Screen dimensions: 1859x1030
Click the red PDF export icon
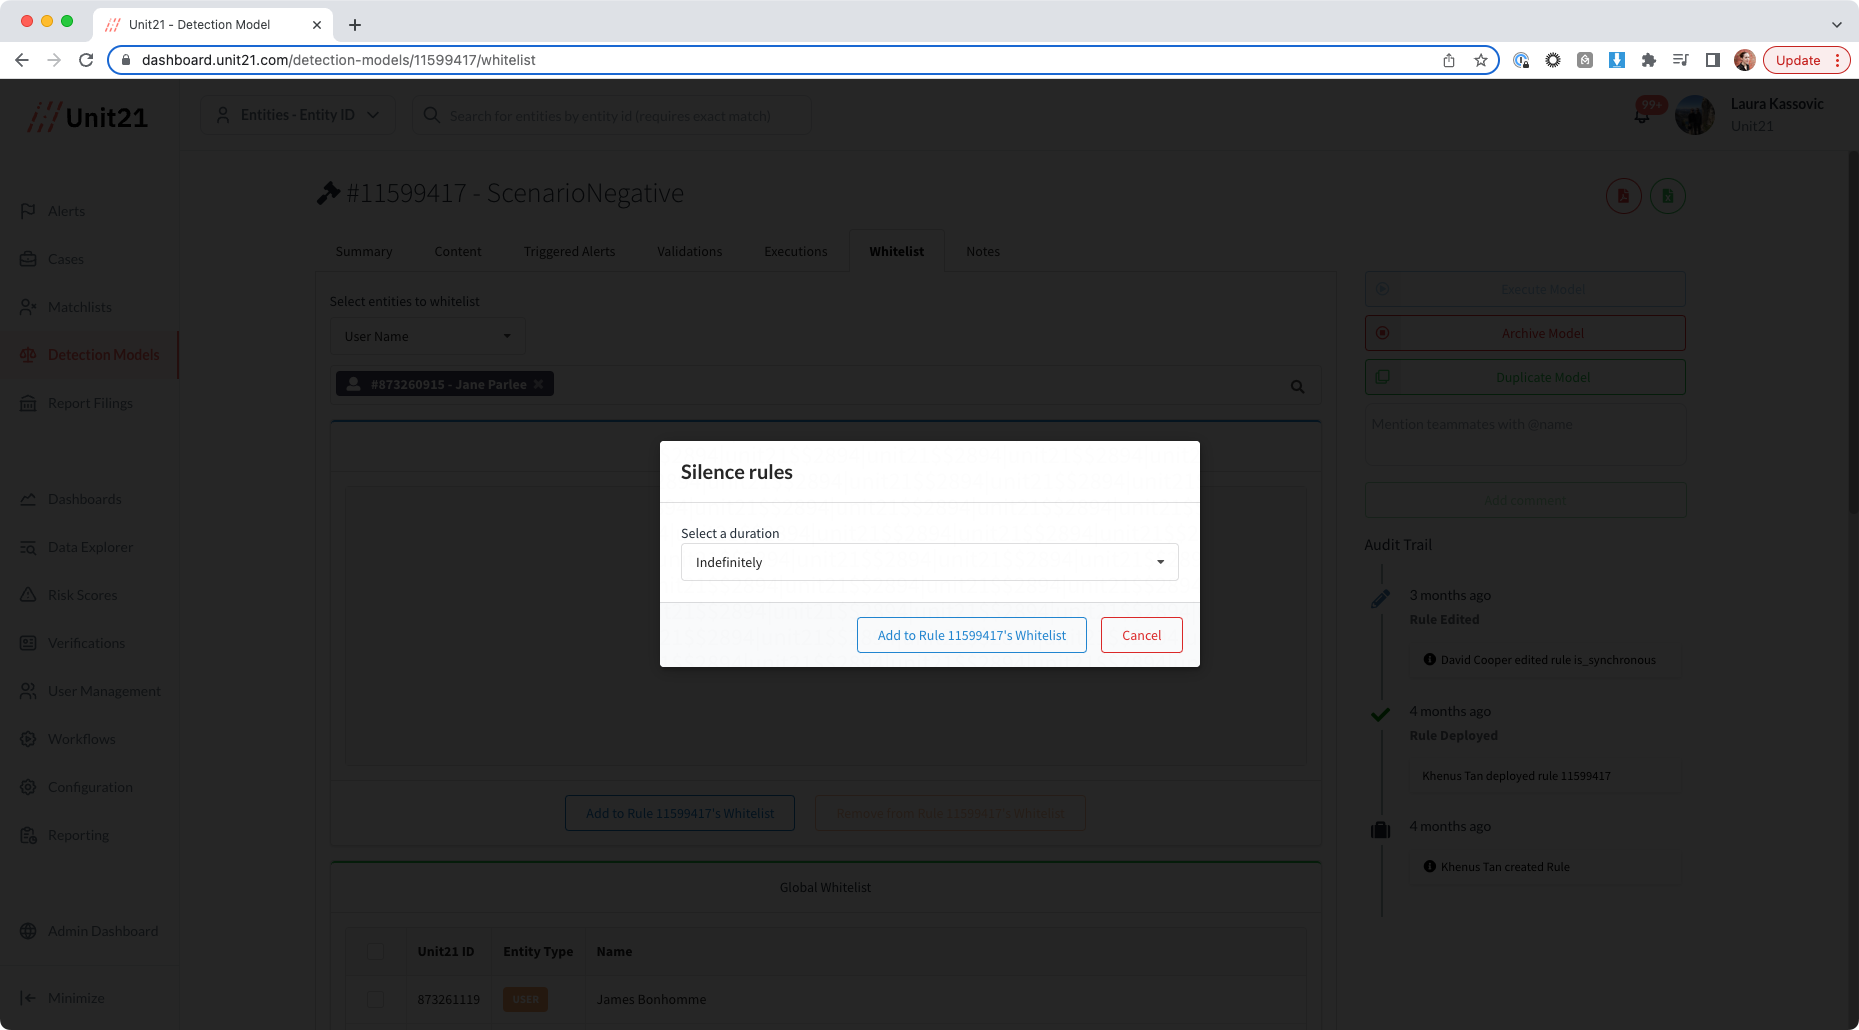[x=1623, y=196]
